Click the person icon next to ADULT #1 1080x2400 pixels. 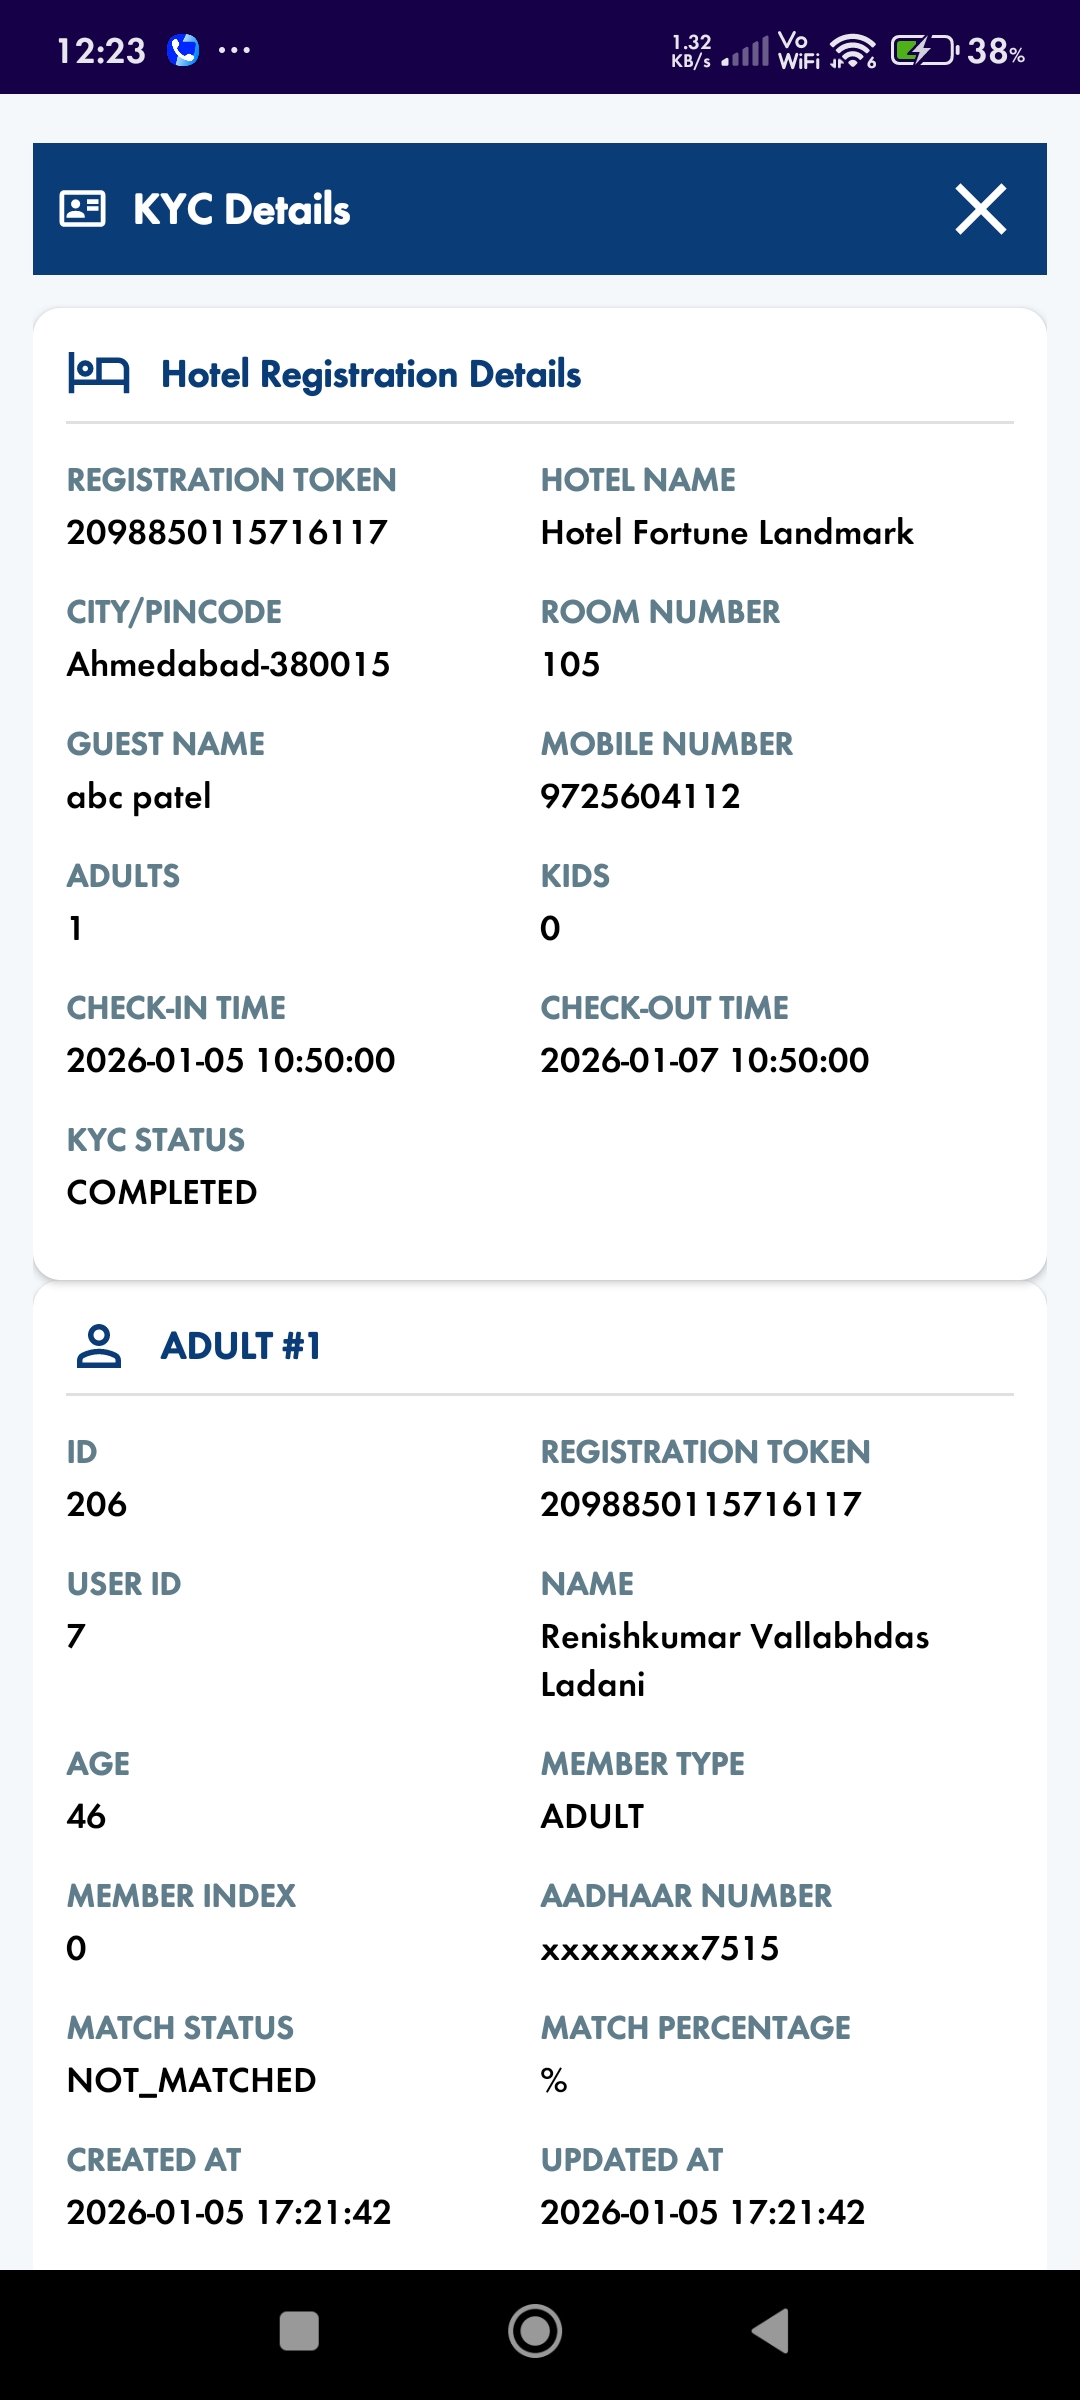tap(100, 1345)
